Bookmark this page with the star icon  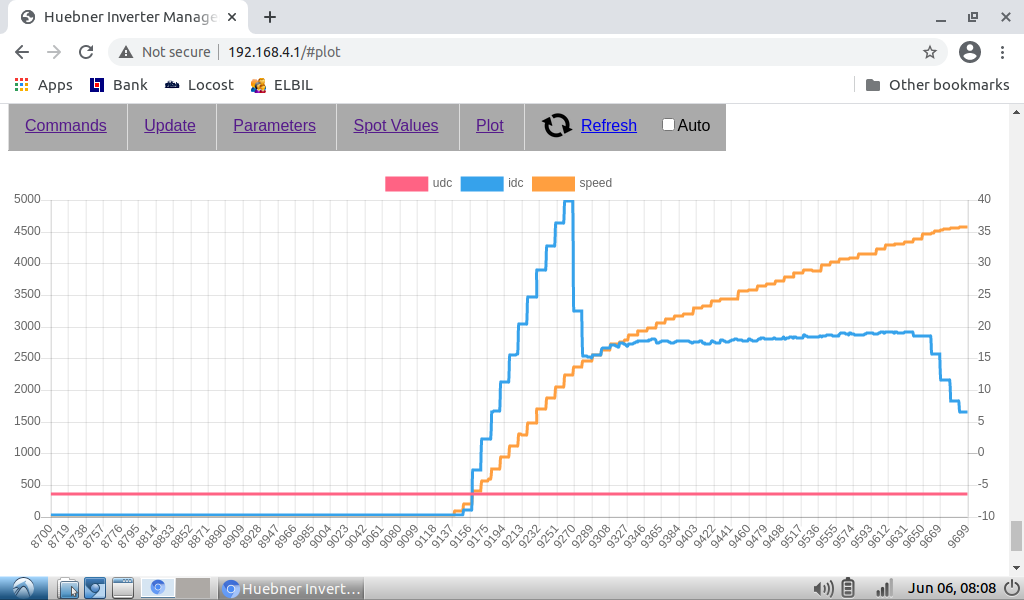(929, 52)
